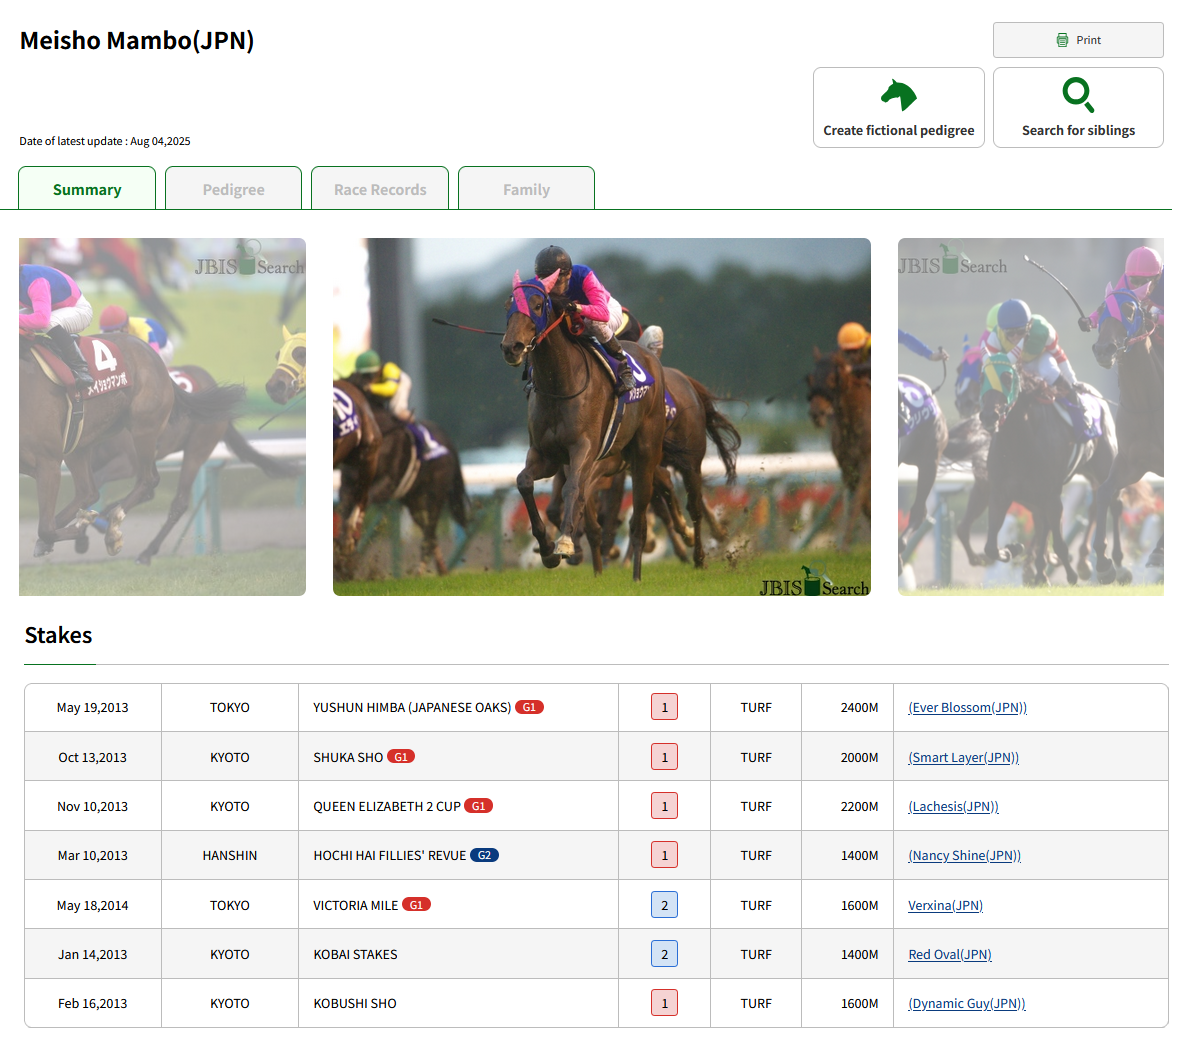Image resolution: width=1191 pixels, height=1044 pixels.
Task: Click the printer icon in Print button
Action: click(1062, 40)
